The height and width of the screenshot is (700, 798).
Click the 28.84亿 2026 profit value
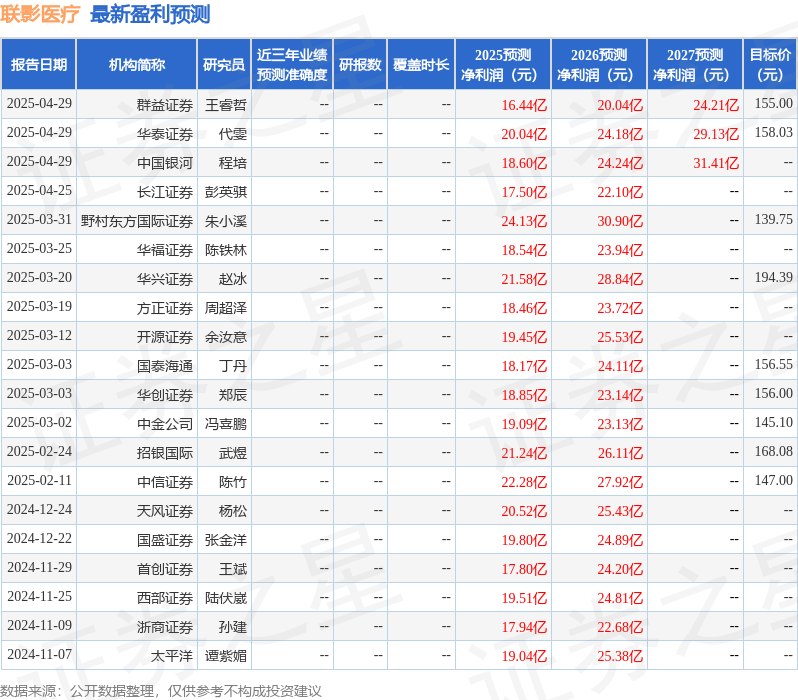pos(620,279)
